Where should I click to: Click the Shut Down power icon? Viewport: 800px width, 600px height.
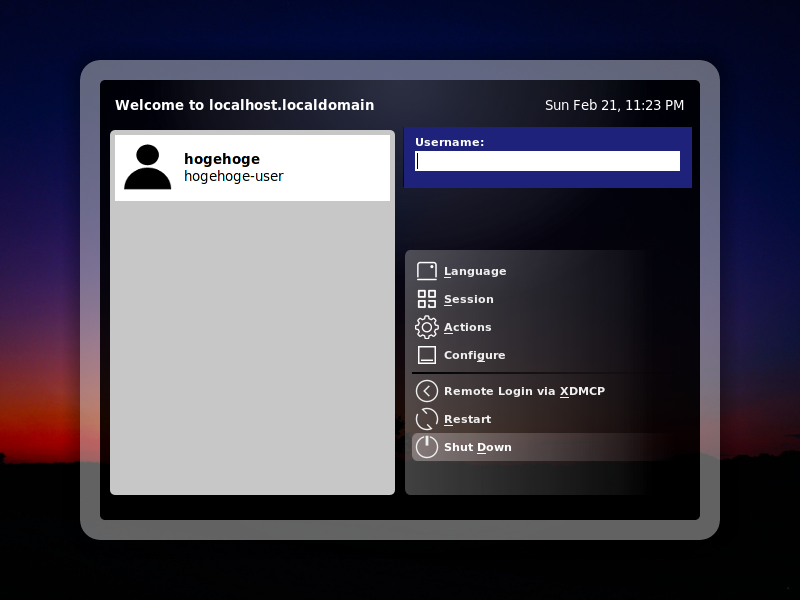point(427,447)
